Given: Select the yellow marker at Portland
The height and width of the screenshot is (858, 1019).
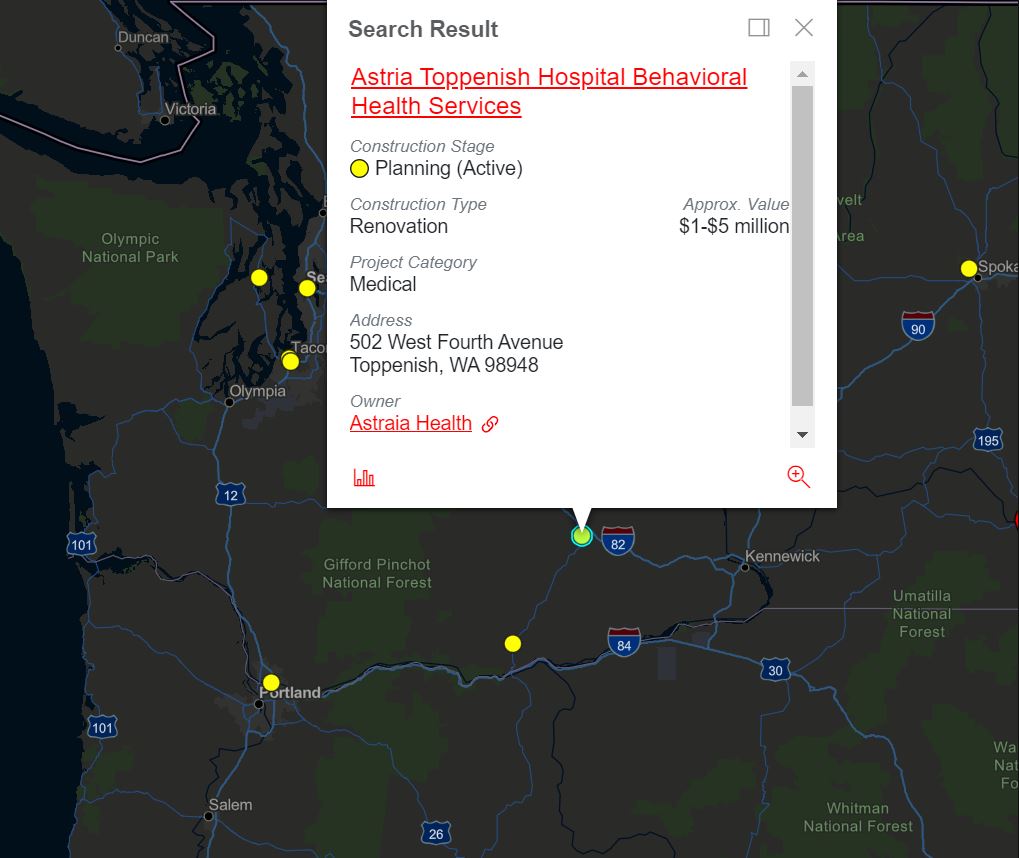Looking at the screenshot, I should pos(271,682).
